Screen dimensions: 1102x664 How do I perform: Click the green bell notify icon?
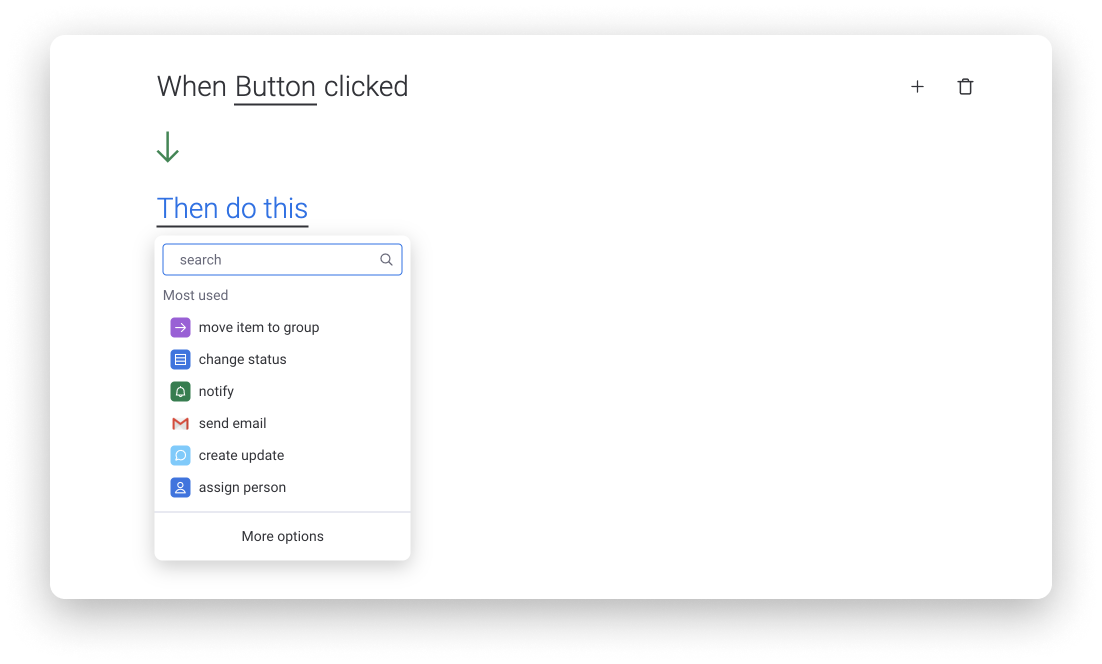(x=181, y=391)
